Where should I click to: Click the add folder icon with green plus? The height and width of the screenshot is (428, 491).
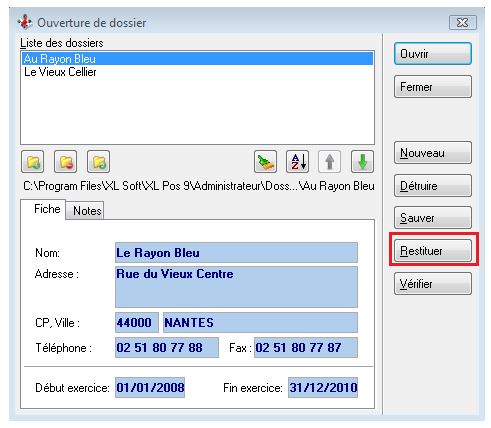tap(33, 162)
